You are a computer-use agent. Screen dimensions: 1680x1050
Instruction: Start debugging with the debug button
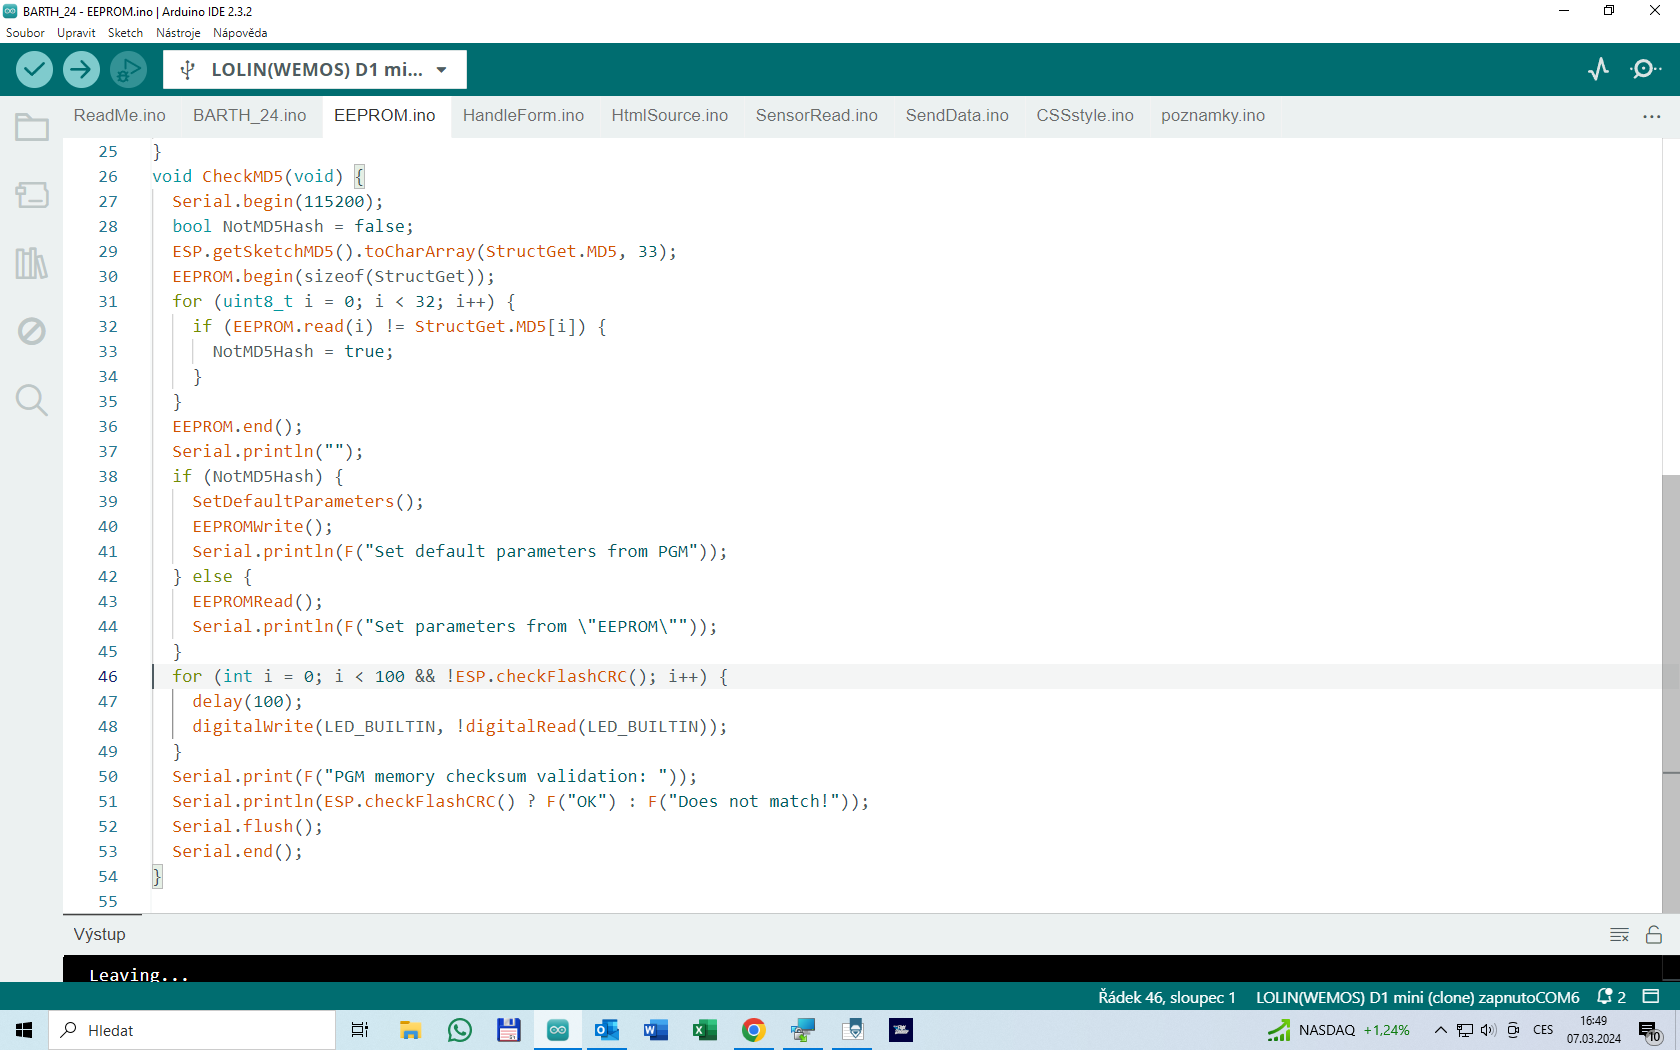(x=128, y=69)
